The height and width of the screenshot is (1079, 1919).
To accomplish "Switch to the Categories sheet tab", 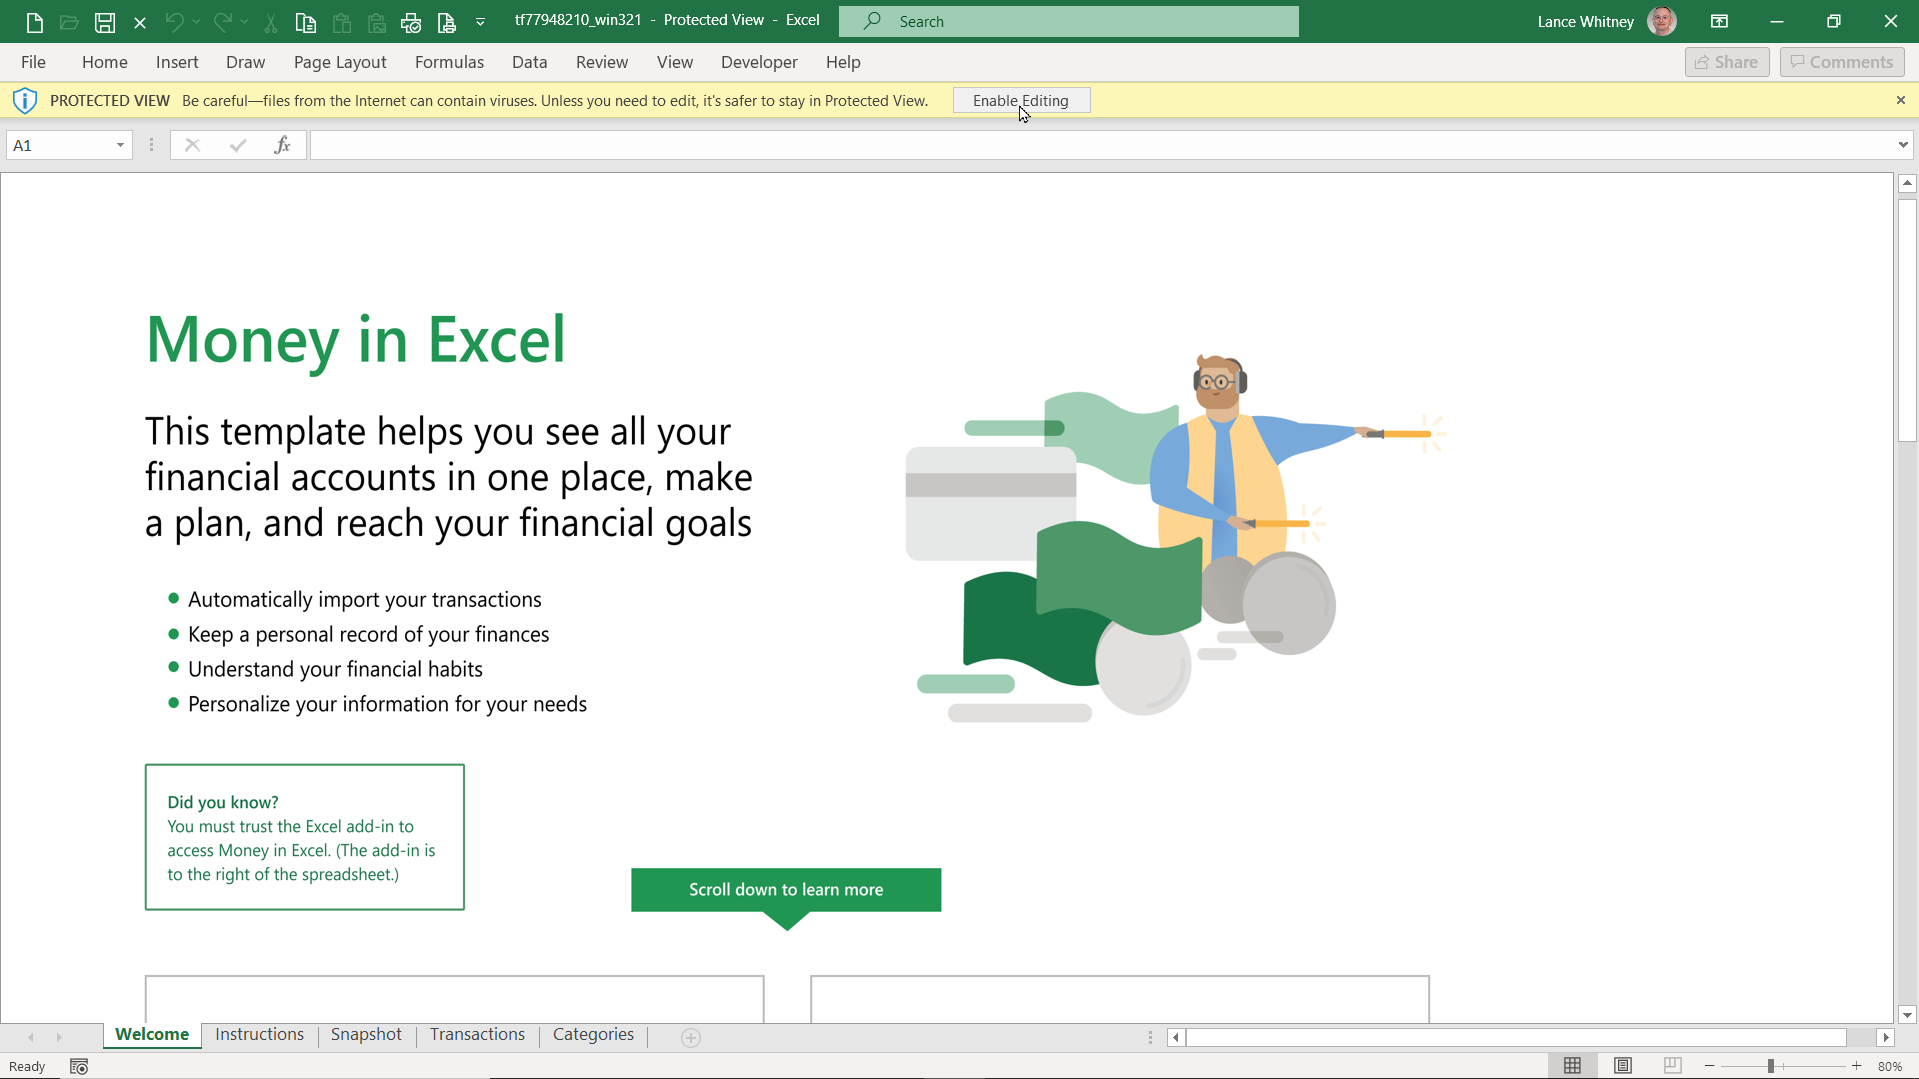I will 593,1035.
